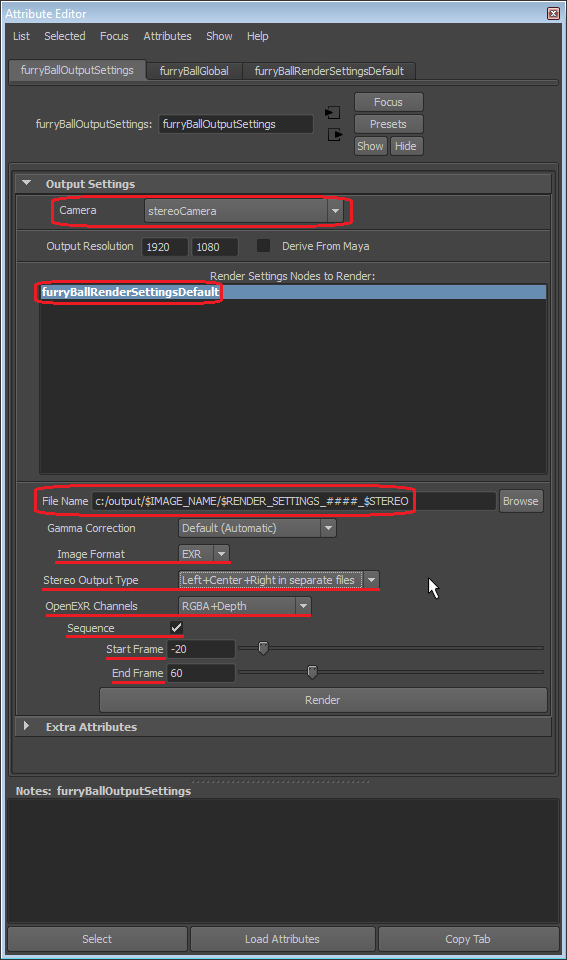Click the Presets button
This screenshot has height=960, width=567.
pos(388,124)
